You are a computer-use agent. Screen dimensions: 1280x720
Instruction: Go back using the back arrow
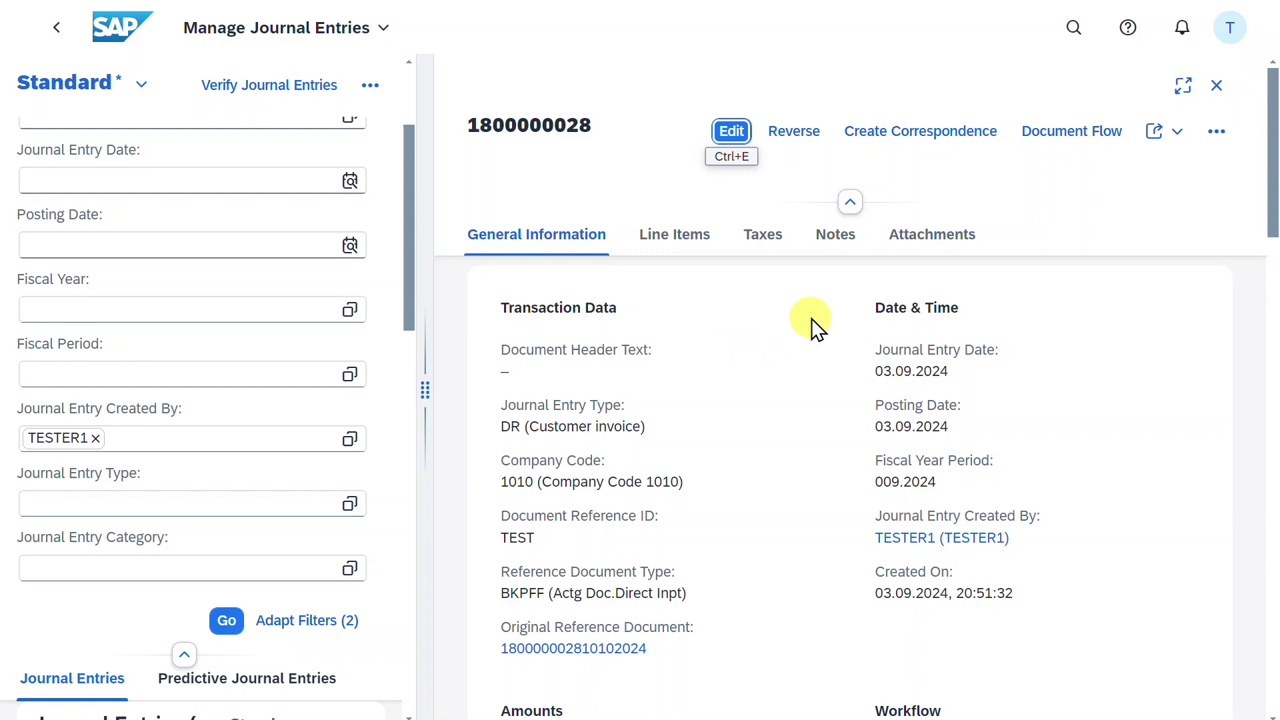(56, 28)
